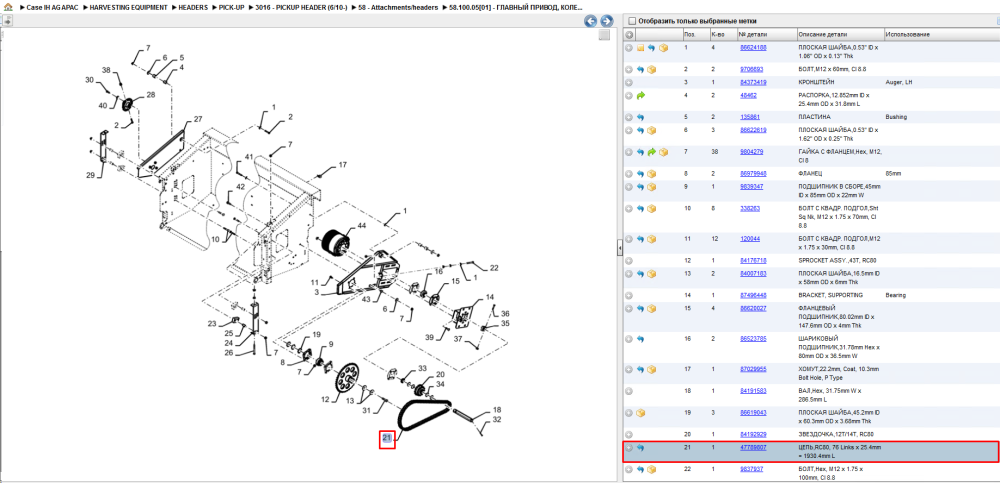This screenshot has width=1000, height=483.
Task: Open PICK-UP breadcrumb level
Action: [232, 7]
